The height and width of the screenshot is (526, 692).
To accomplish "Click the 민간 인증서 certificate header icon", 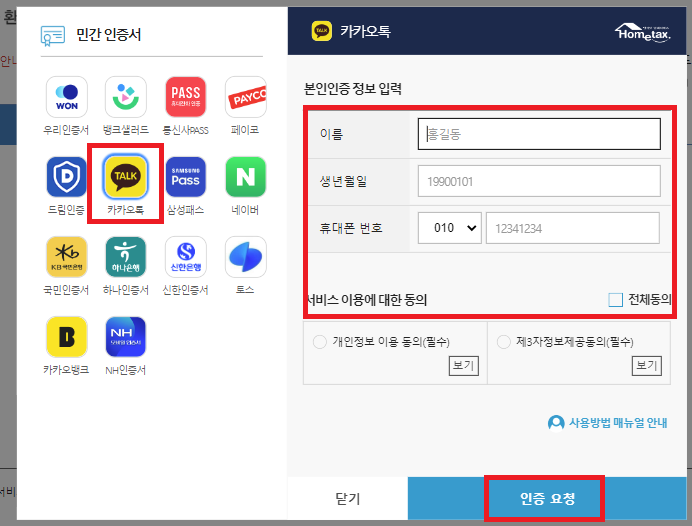I will (53, 36).
